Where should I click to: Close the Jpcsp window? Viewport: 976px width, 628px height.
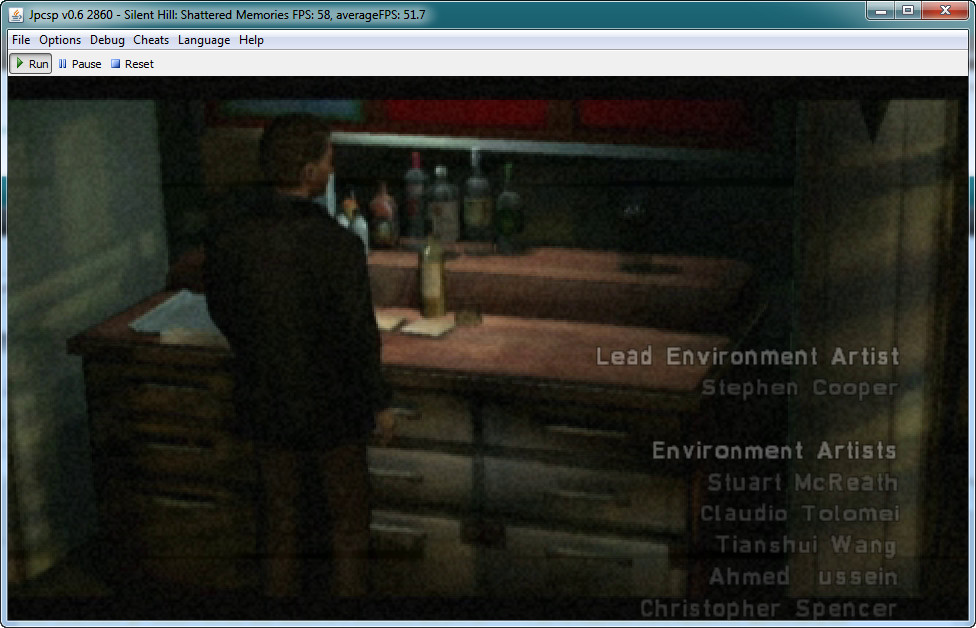point(944,11)
